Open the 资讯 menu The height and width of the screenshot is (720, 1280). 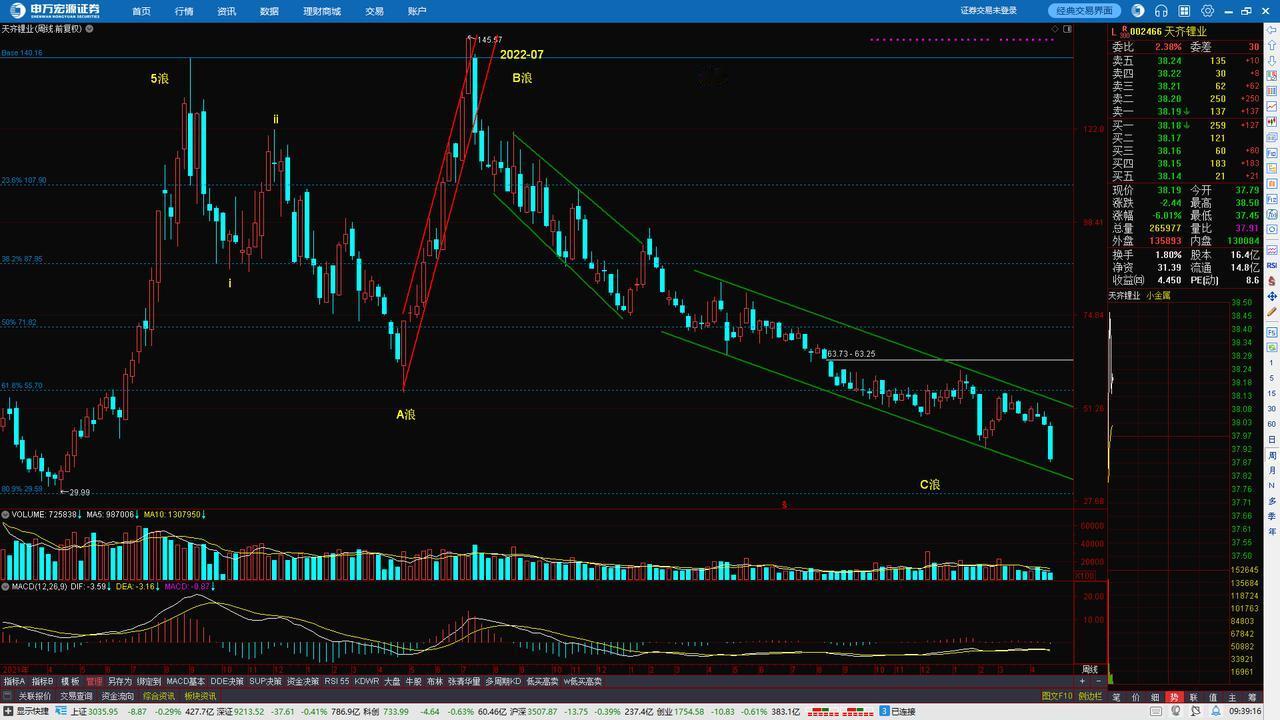226,11
